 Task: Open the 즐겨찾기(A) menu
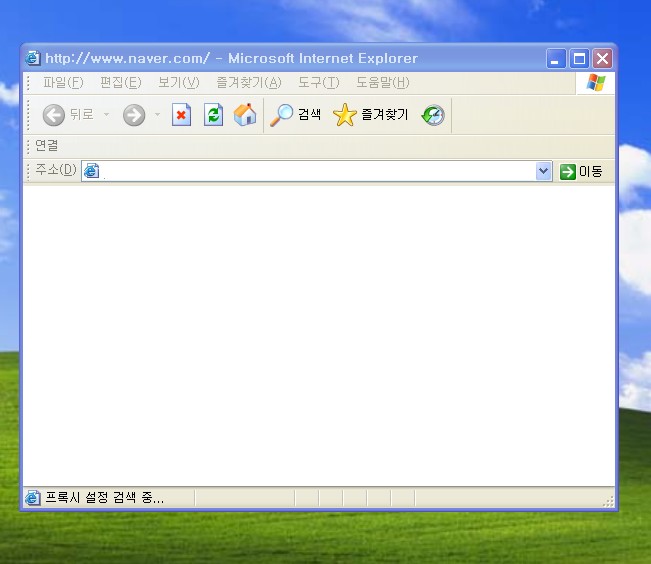[249, 83]
